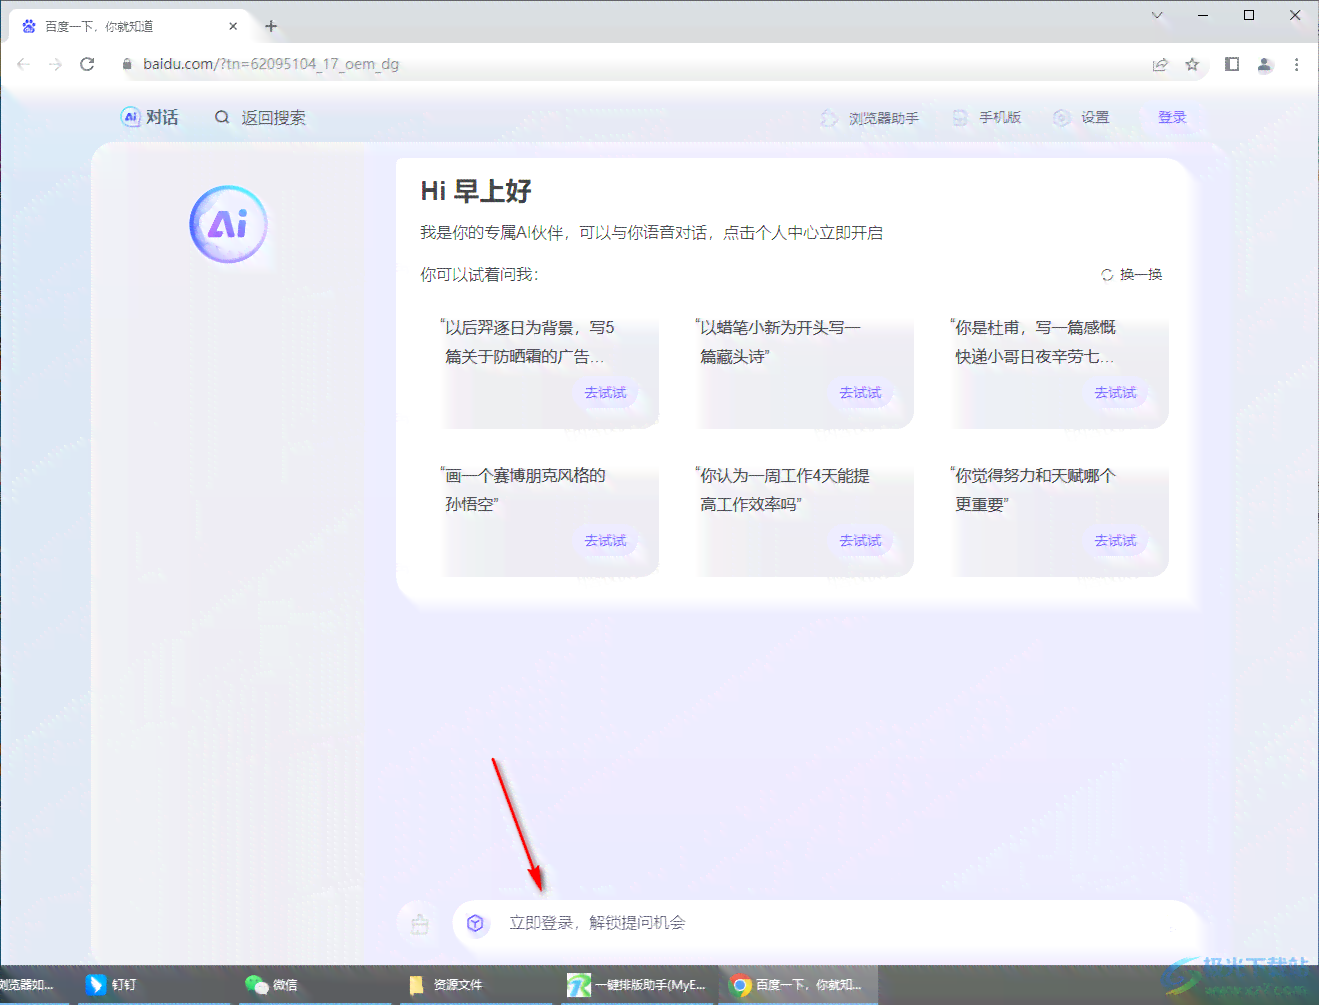Image resolution: width=1319 pixels, height=1005 pixels.
Task: Open 手机版 link
Action: click(1000, 117)
